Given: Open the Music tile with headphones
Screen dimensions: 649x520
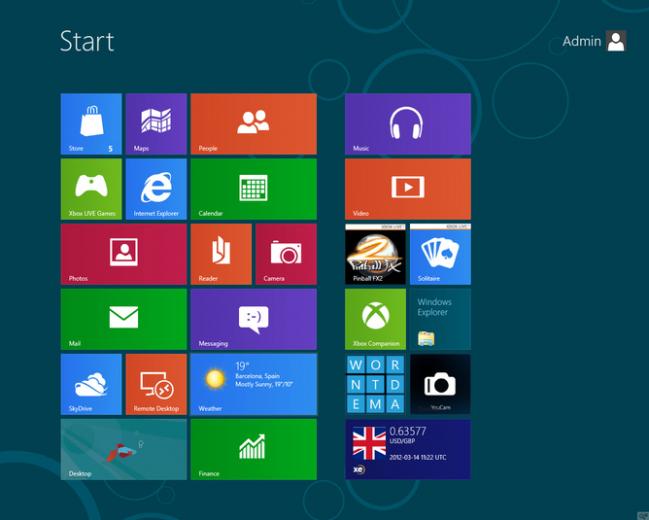Looking at the screenshot, I should tap(408, 124).
